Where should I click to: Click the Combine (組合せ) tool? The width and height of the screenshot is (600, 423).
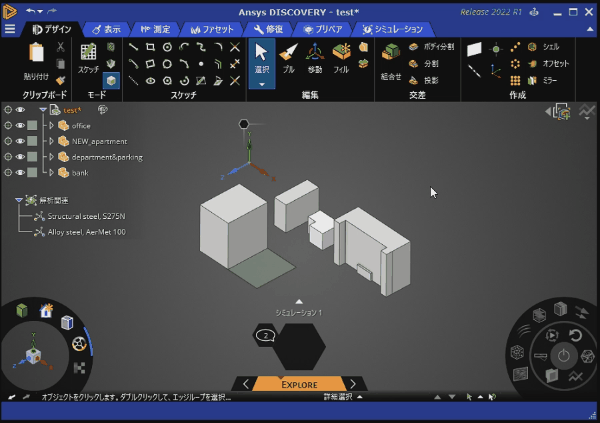(x=391, y=62)
